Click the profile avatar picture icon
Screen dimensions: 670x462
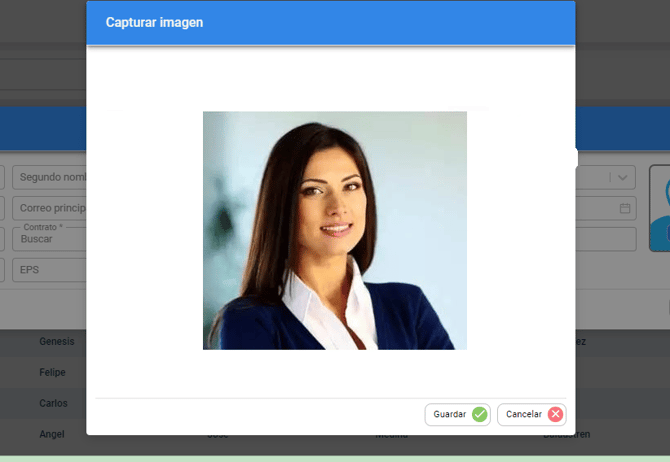coord(660,208)
